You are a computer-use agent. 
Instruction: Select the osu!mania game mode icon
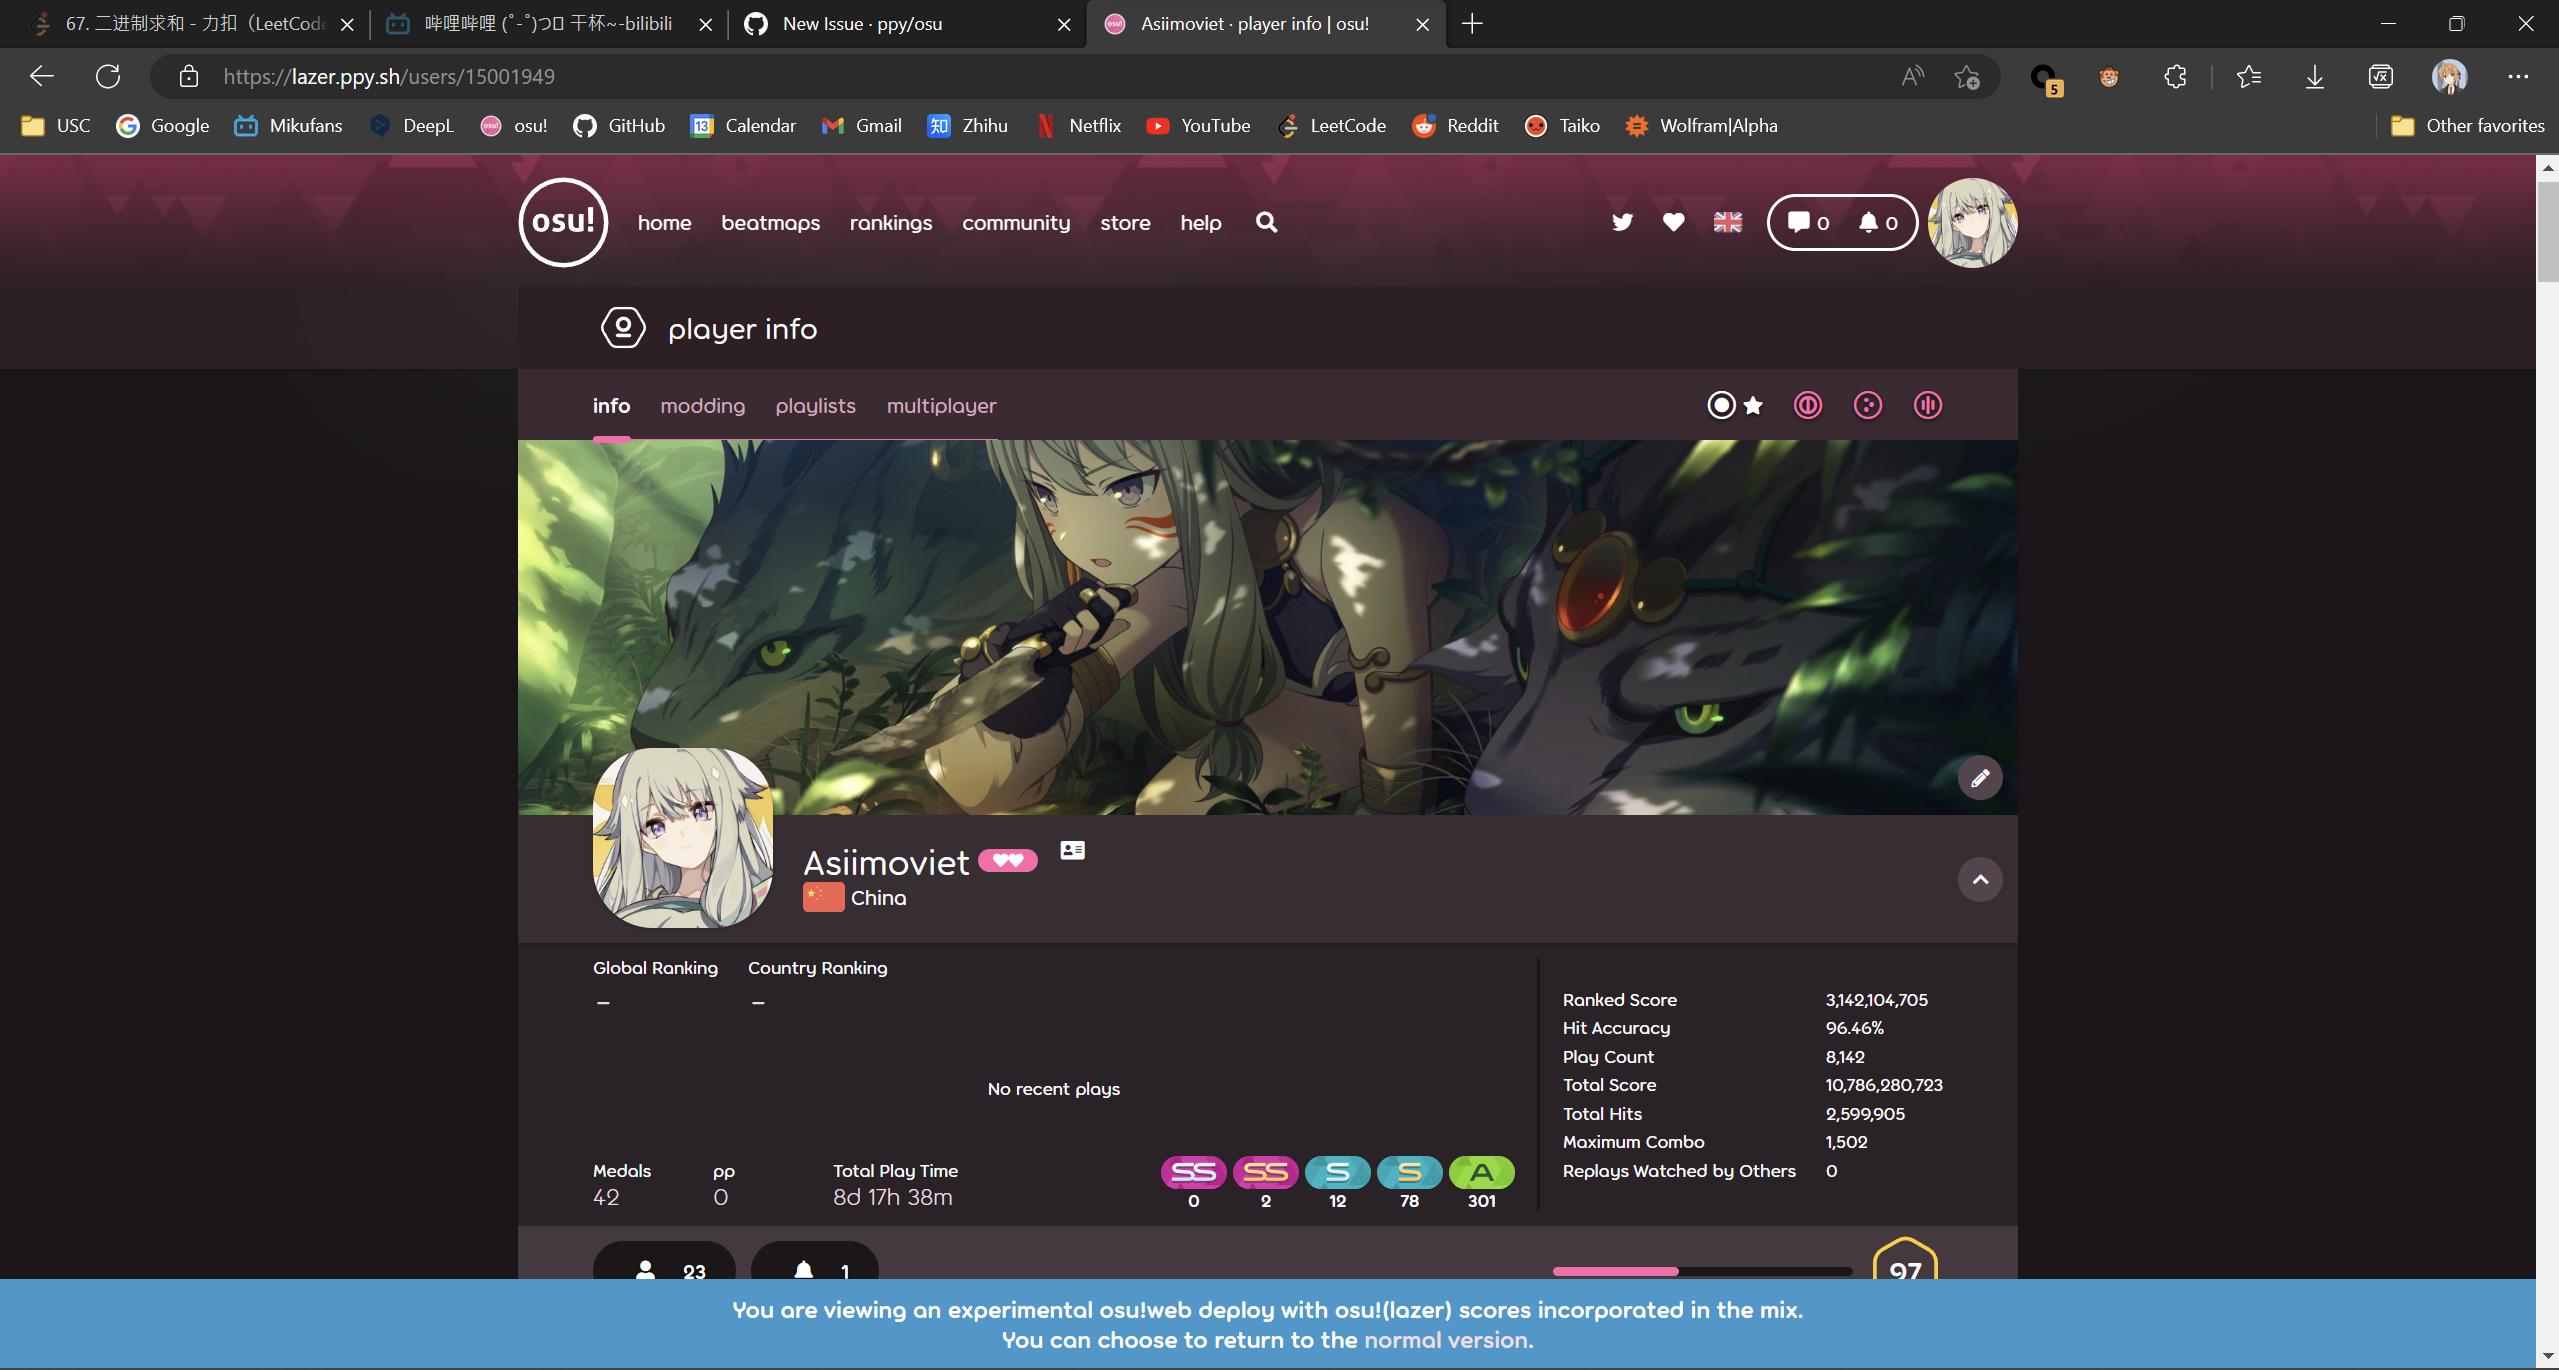(x=1926, y=405)
